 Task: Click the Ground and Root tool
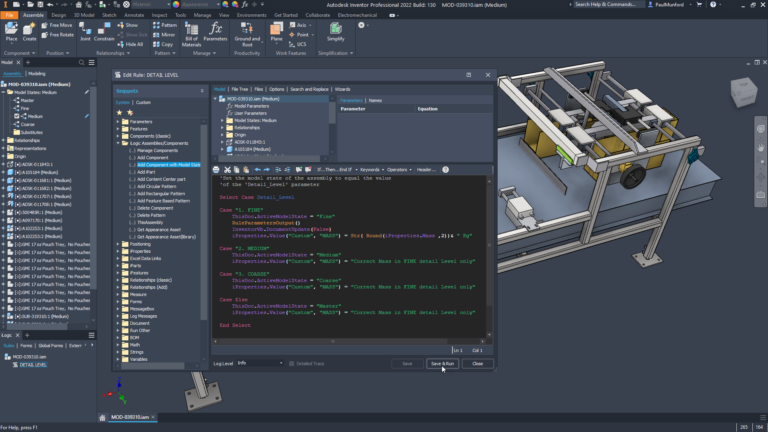pyautogui.click(x=247, y=34)
